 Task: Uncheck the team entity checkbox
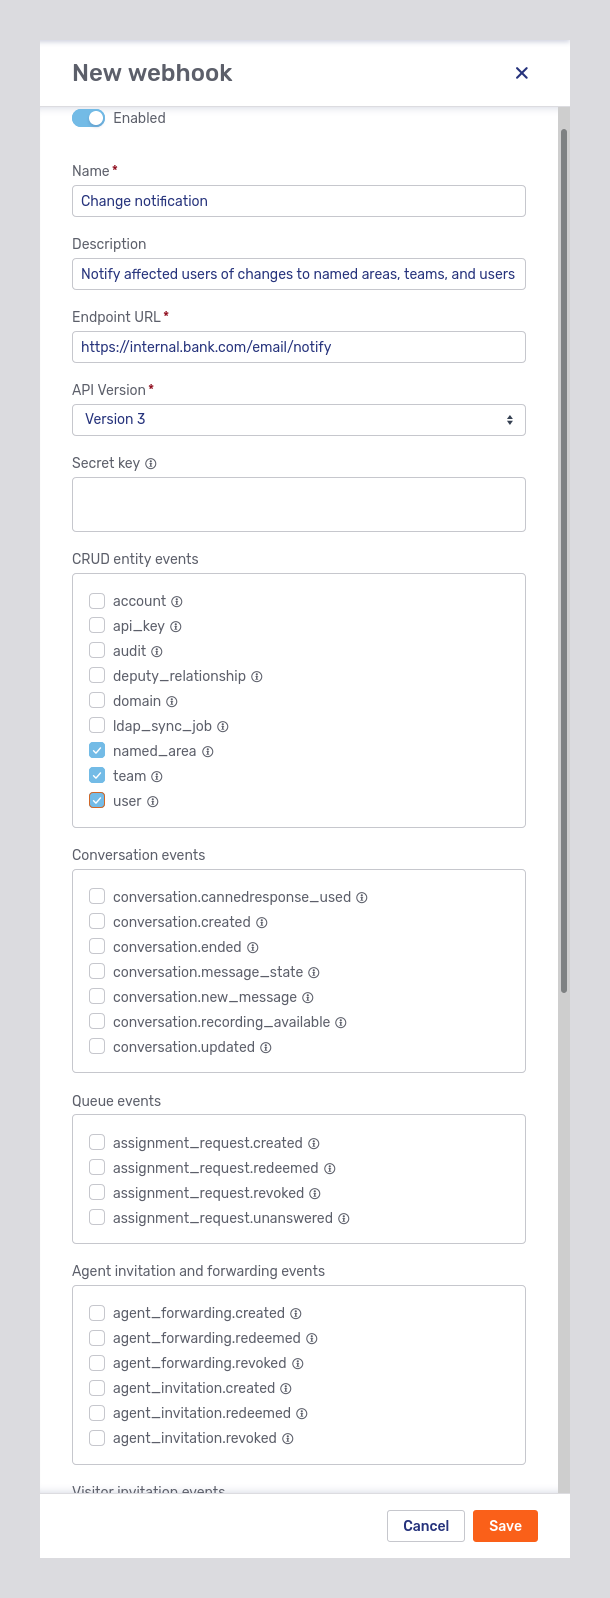click(97, 775)
